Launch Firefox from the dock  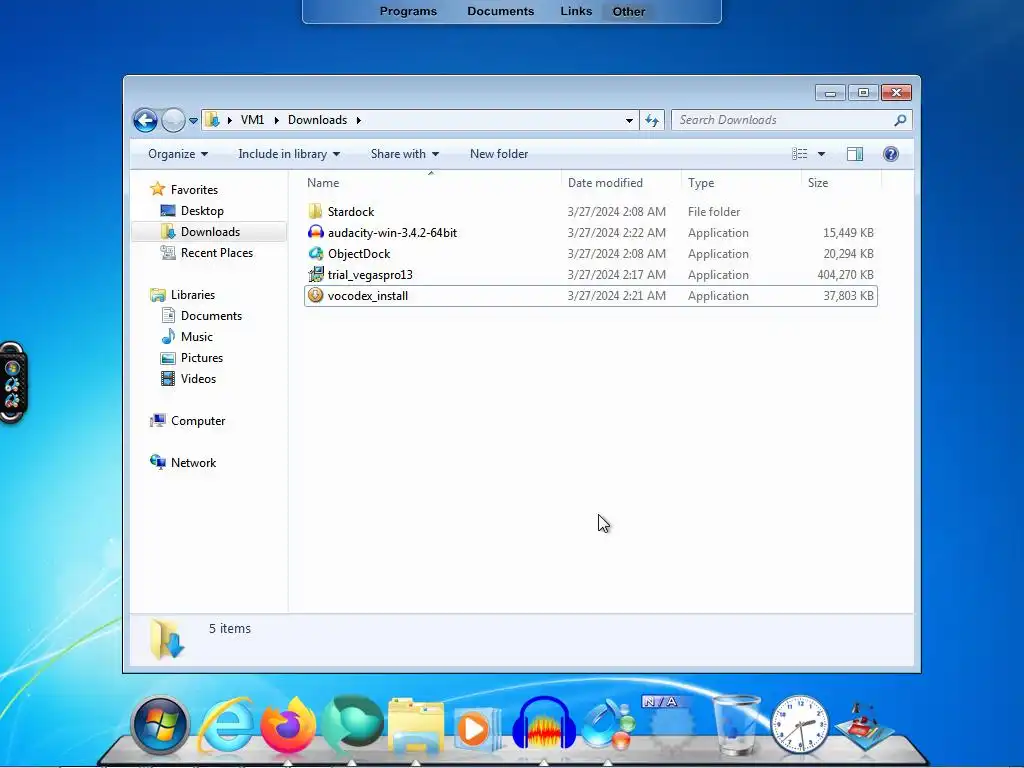[x=288, y=725]
